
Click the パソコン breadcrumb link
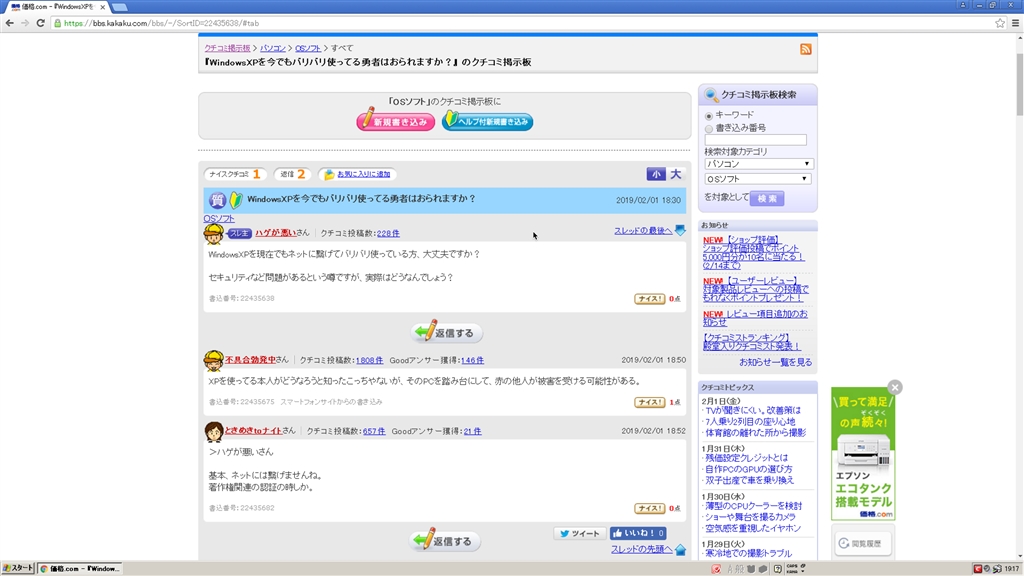(x=273, y=48)
